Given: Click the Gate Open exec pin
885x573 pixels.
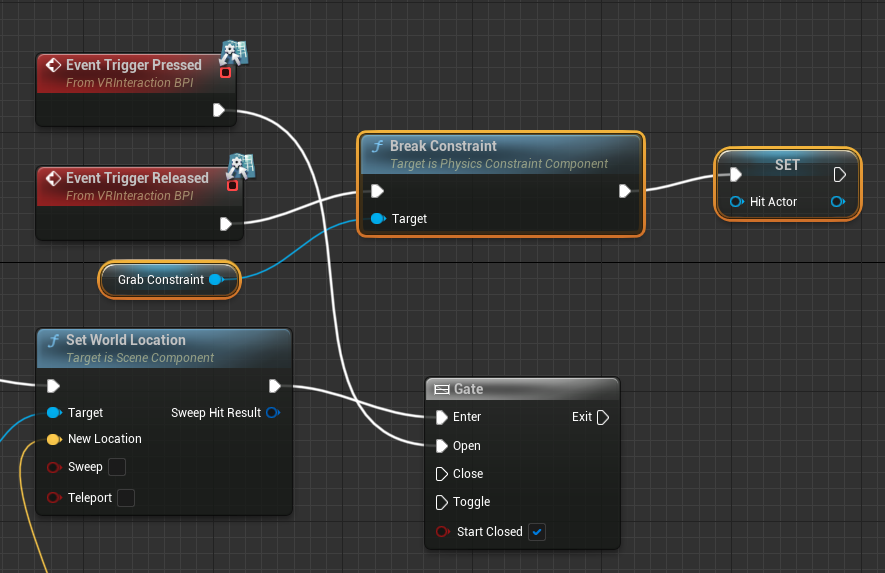Looking at the screenshot, I should pyautogui.click(x=442, y=446).
